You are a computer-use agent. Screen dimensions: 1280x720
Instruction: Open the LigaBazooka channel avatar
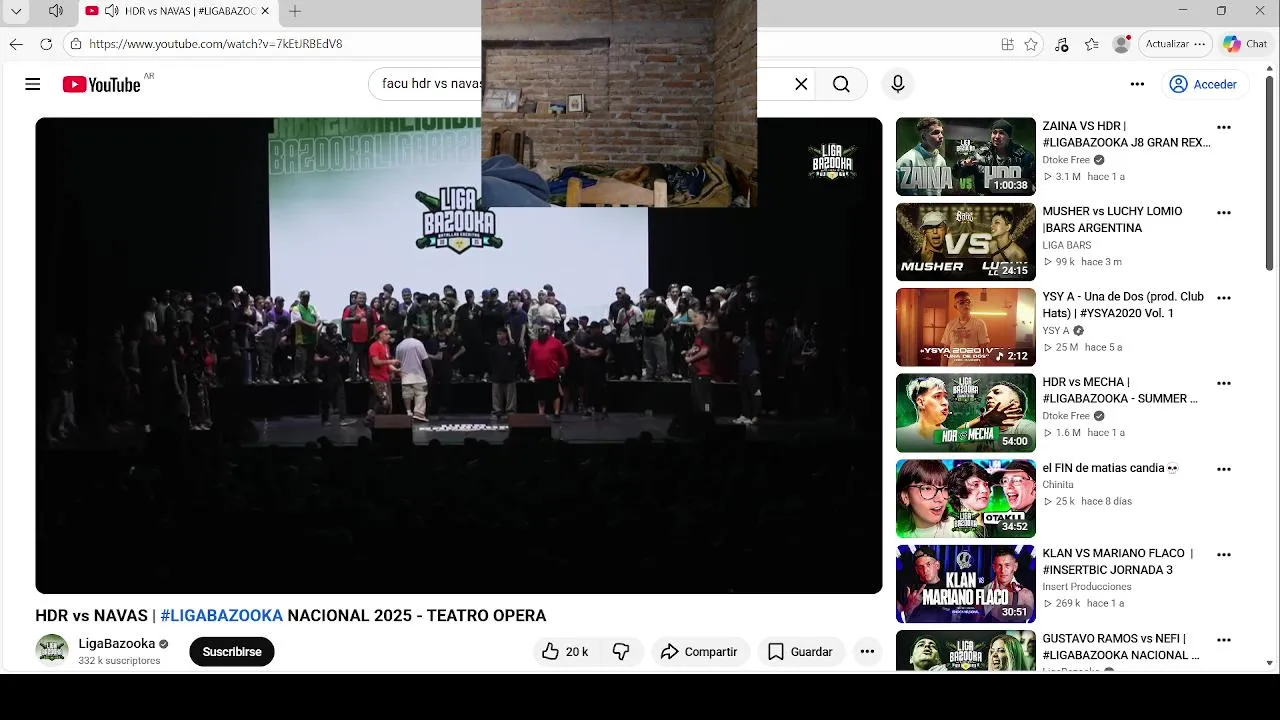click(x=52, y=650)
